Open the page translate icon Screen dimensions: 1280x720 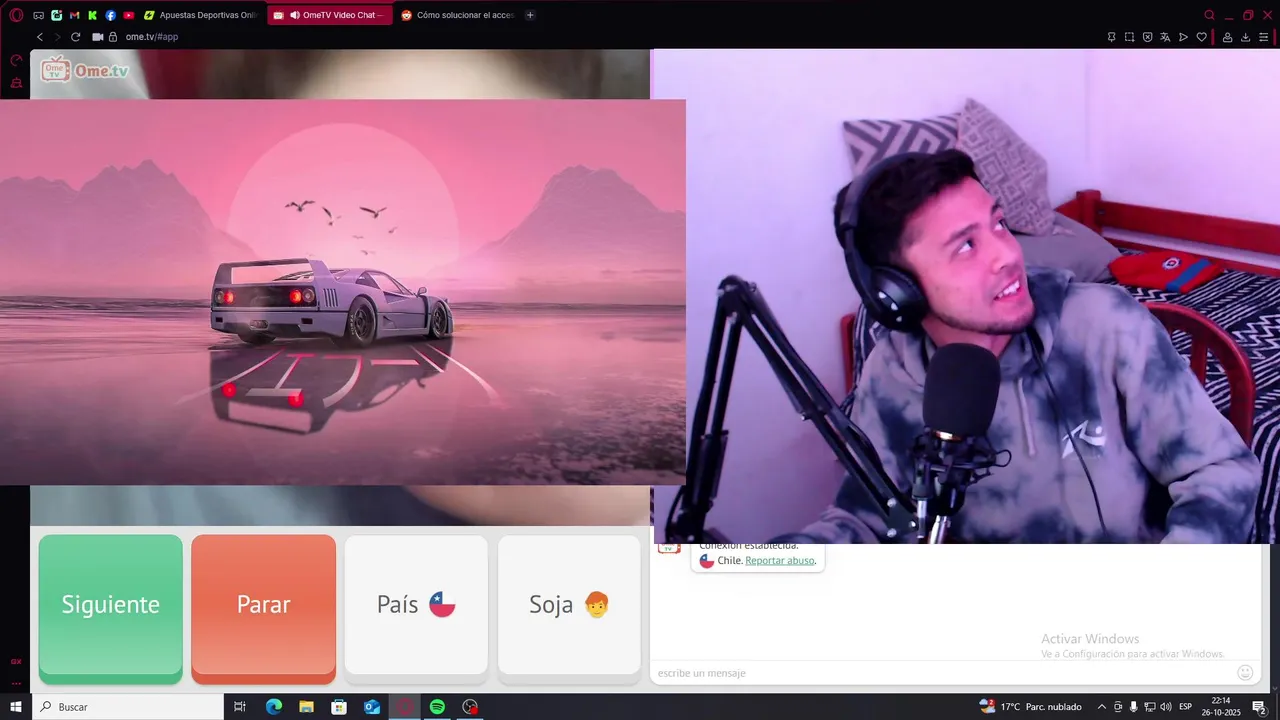click(1165, 37)
